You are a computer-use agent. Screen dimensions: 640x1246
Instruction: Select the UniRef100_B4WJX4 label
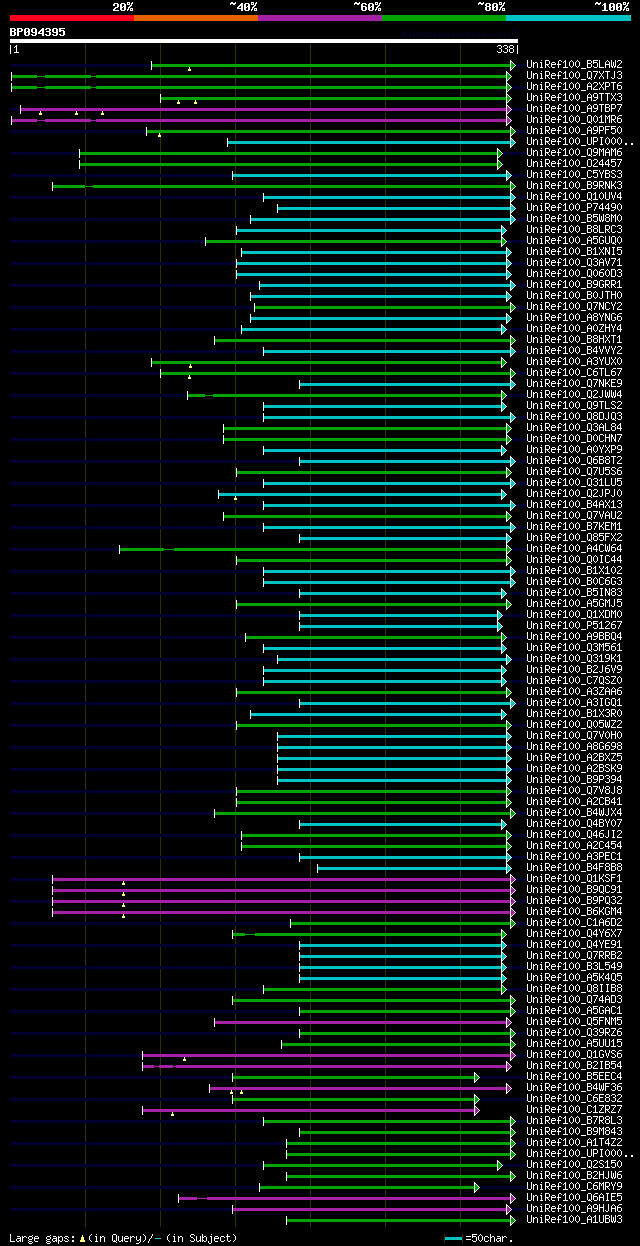point(574,813)
